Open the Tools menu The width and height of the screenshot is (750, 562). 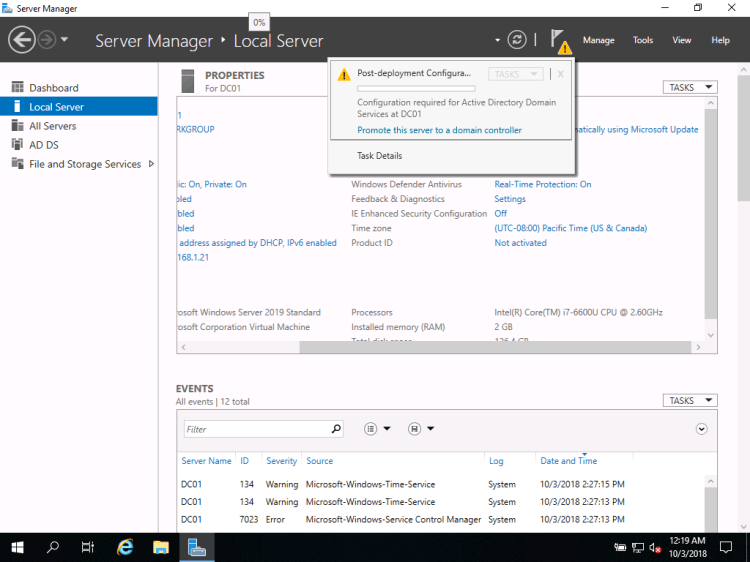(x=643, y=41)
